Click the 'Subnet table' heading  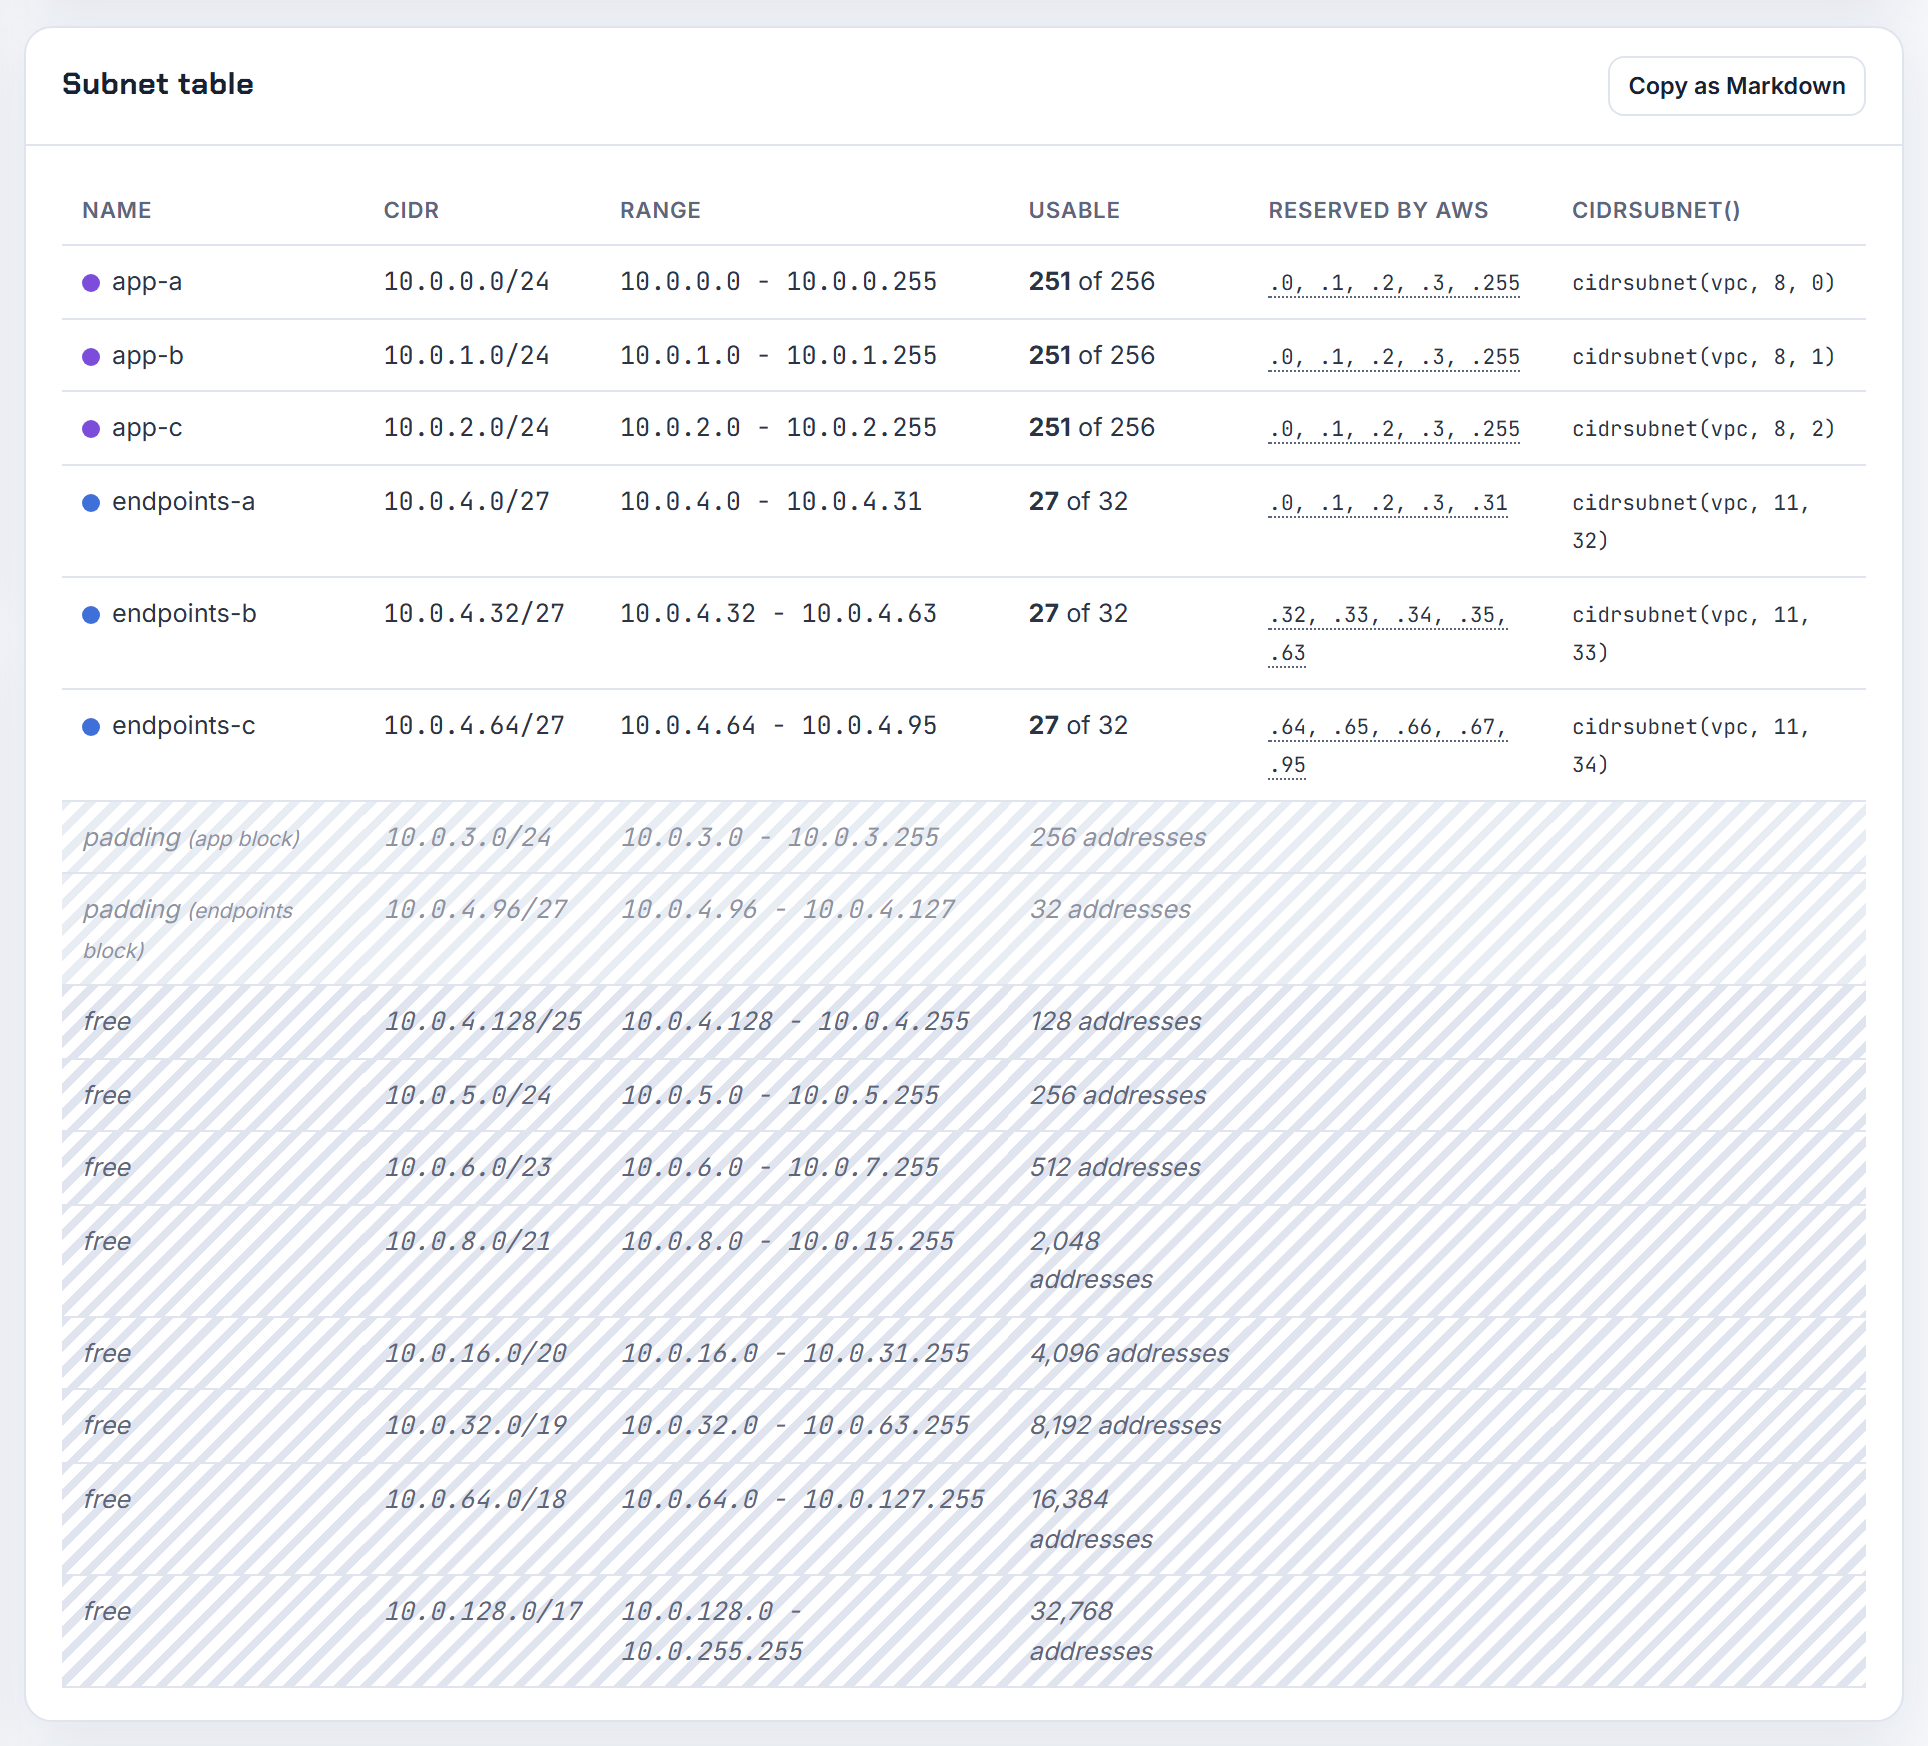point(158,84)
